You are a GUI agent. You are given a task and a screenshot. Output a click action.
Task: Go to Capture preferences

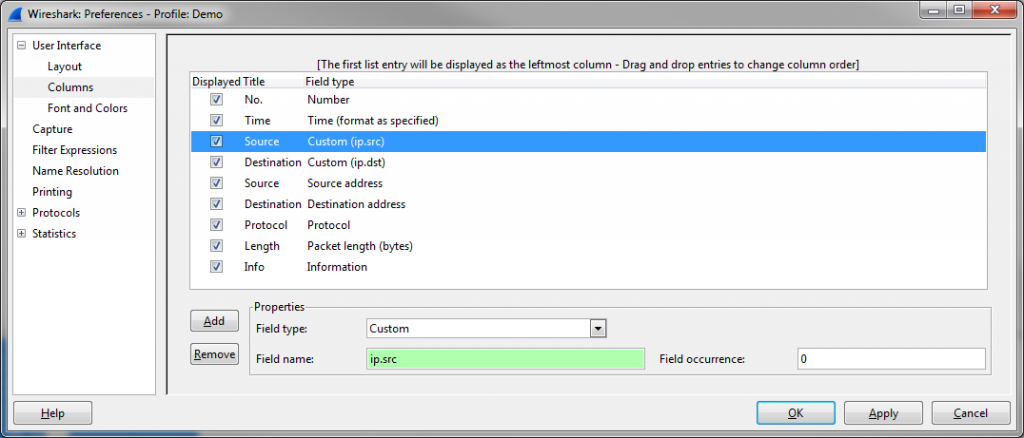[x=52, y=129]
